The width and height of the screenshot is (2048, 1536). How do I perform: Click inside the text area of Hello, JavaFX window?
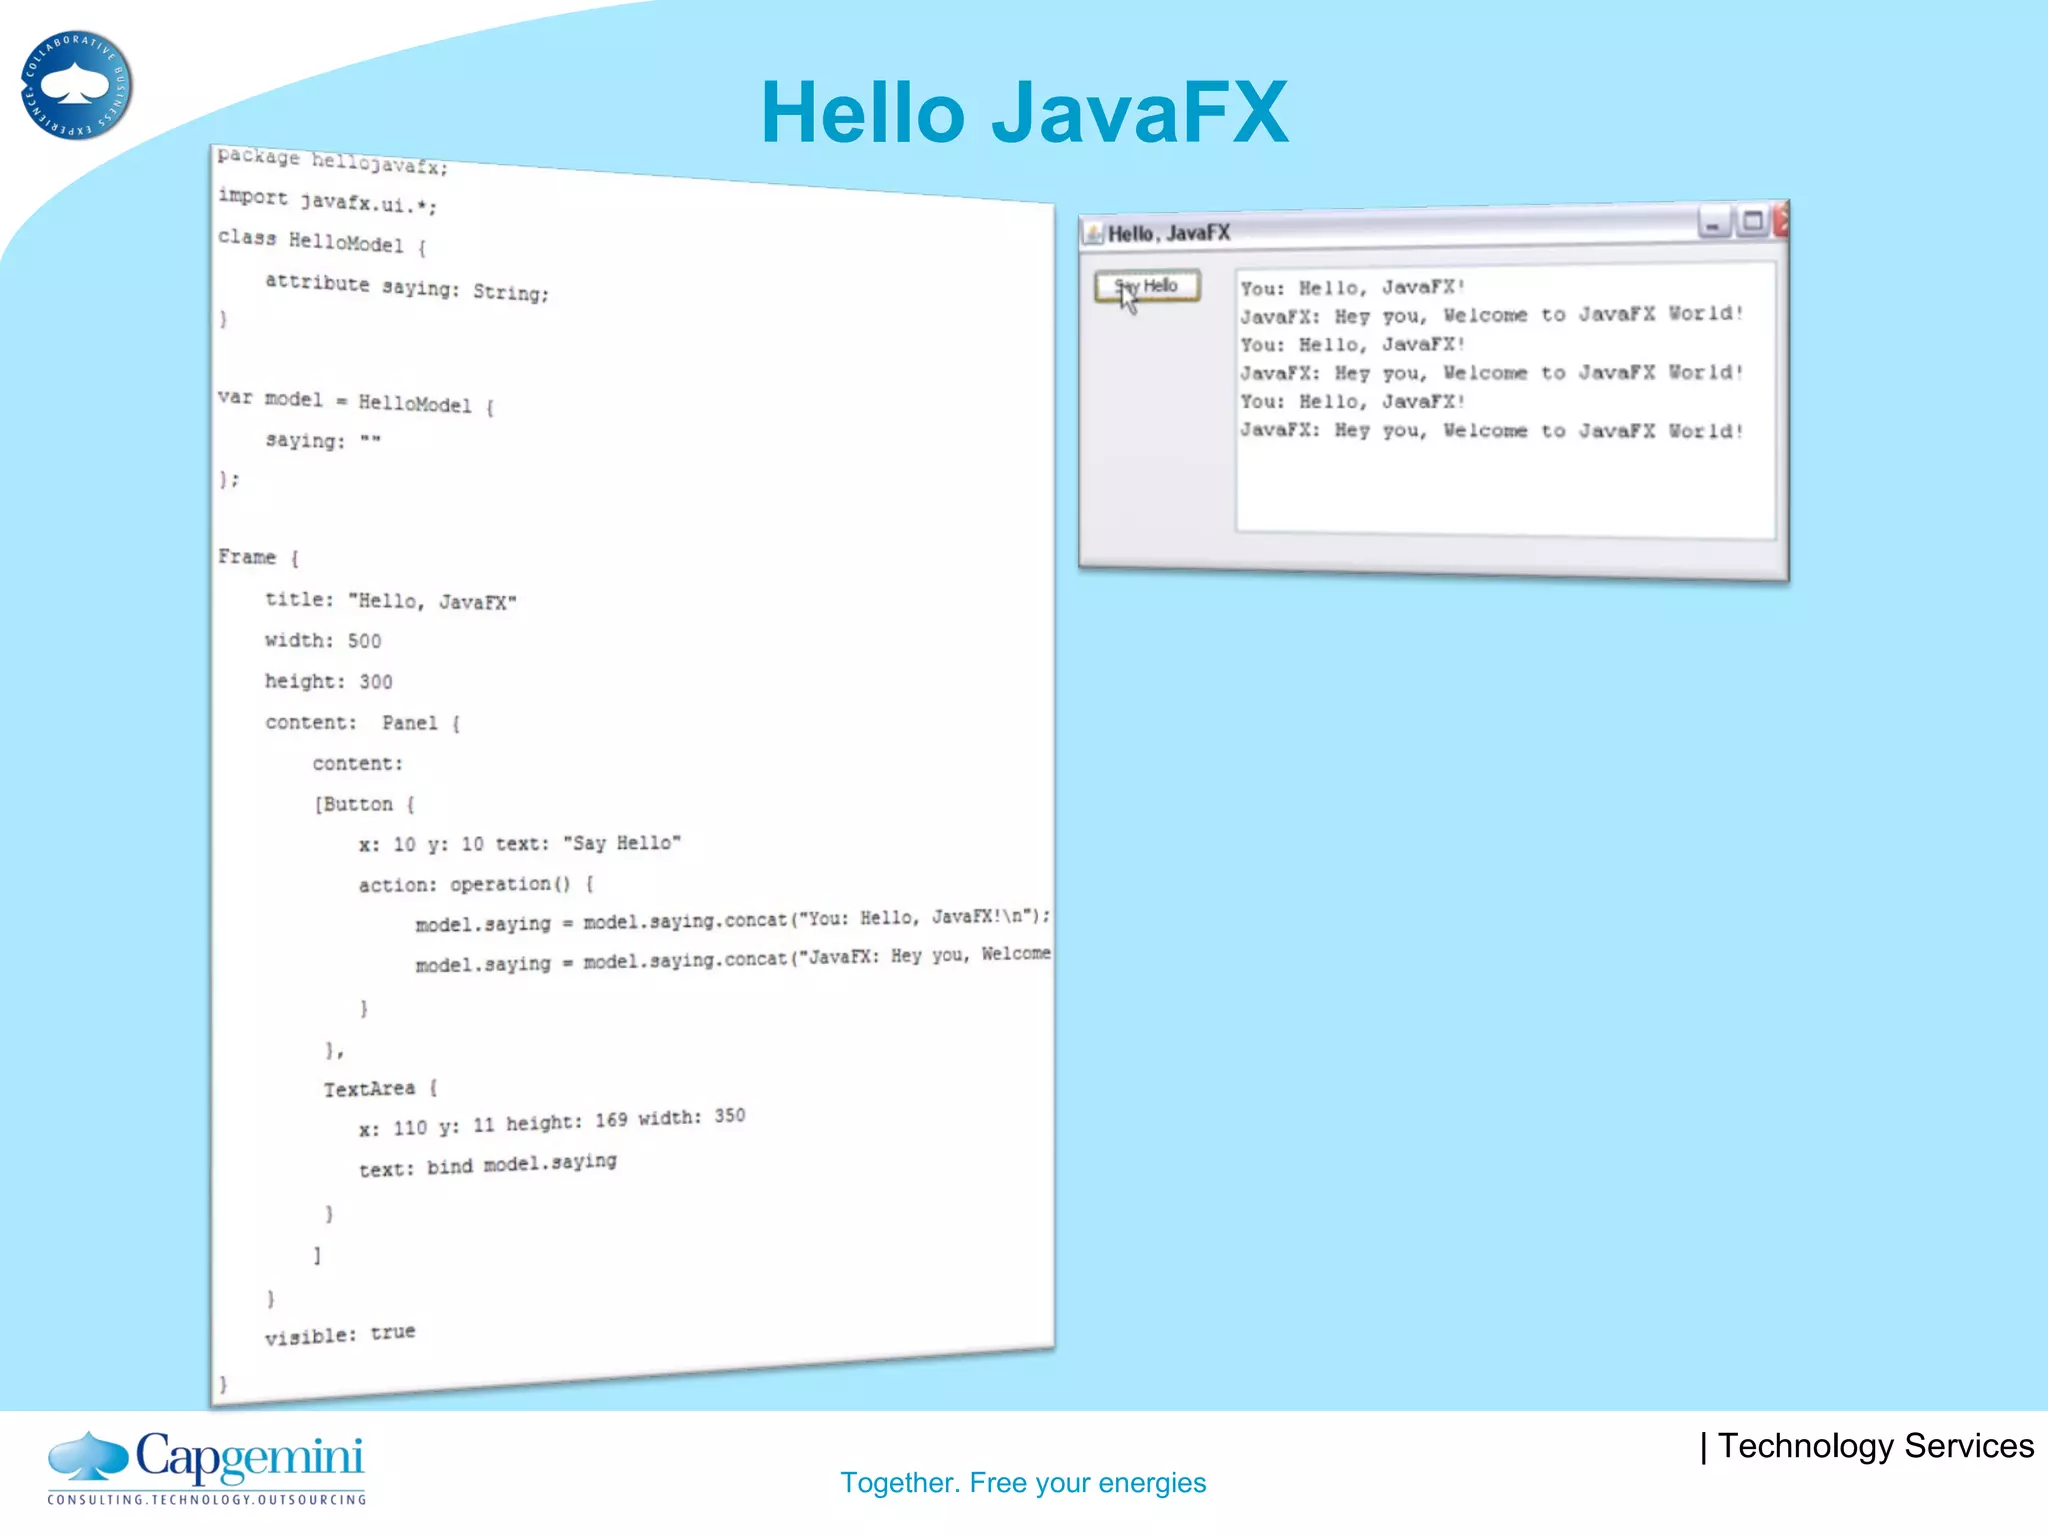click(1505, 400)
